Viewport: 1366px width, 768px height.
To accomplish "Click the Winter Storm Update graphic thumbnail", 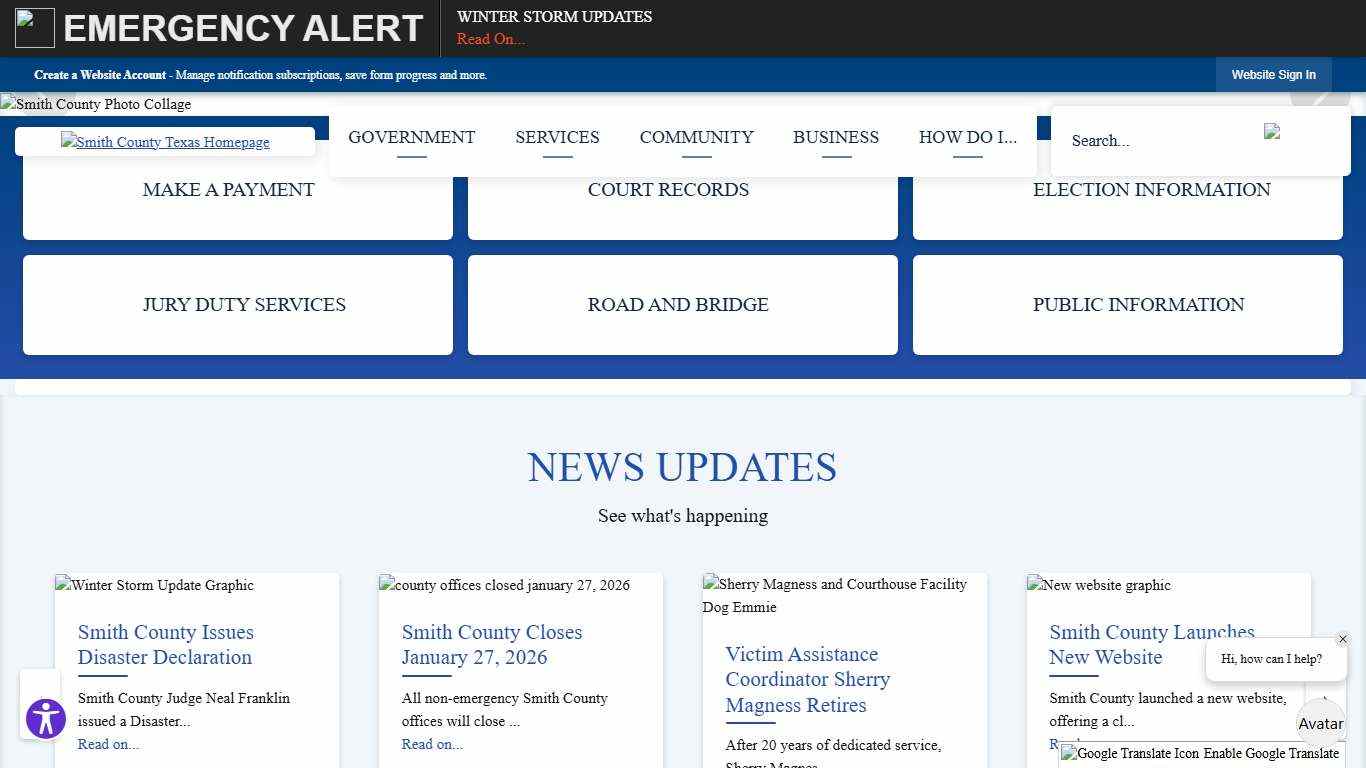I will coord(154,585).
